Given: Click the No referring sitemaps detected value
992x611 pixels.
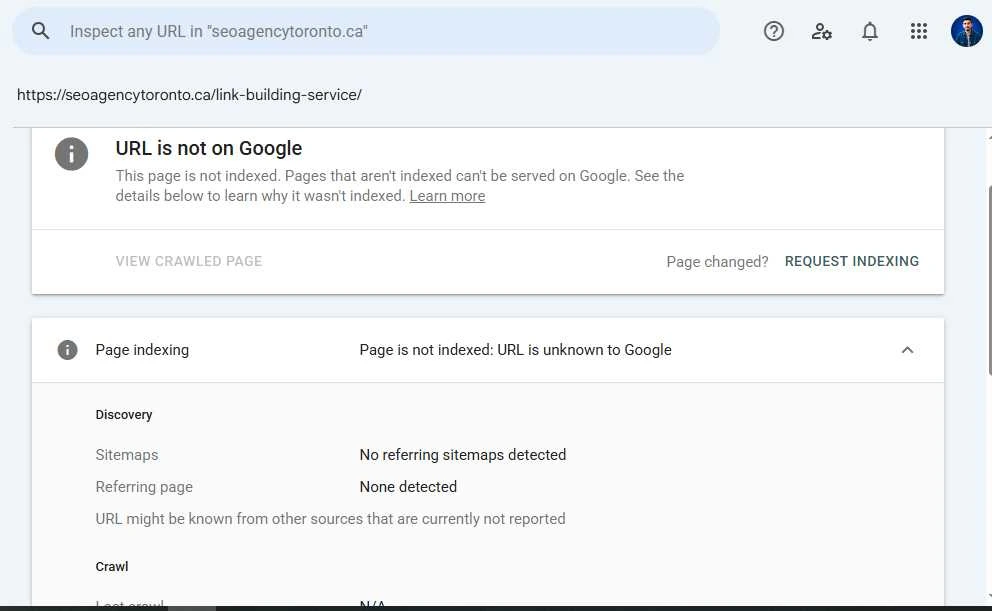Looking at the screenshot, I should pos(462,455).
